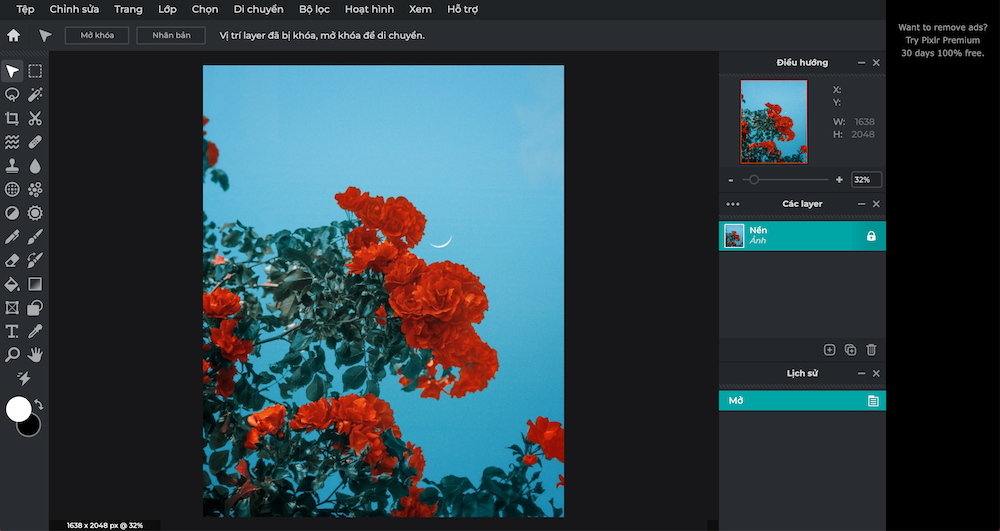Close the Điều hướng panel

coord(876,62)
